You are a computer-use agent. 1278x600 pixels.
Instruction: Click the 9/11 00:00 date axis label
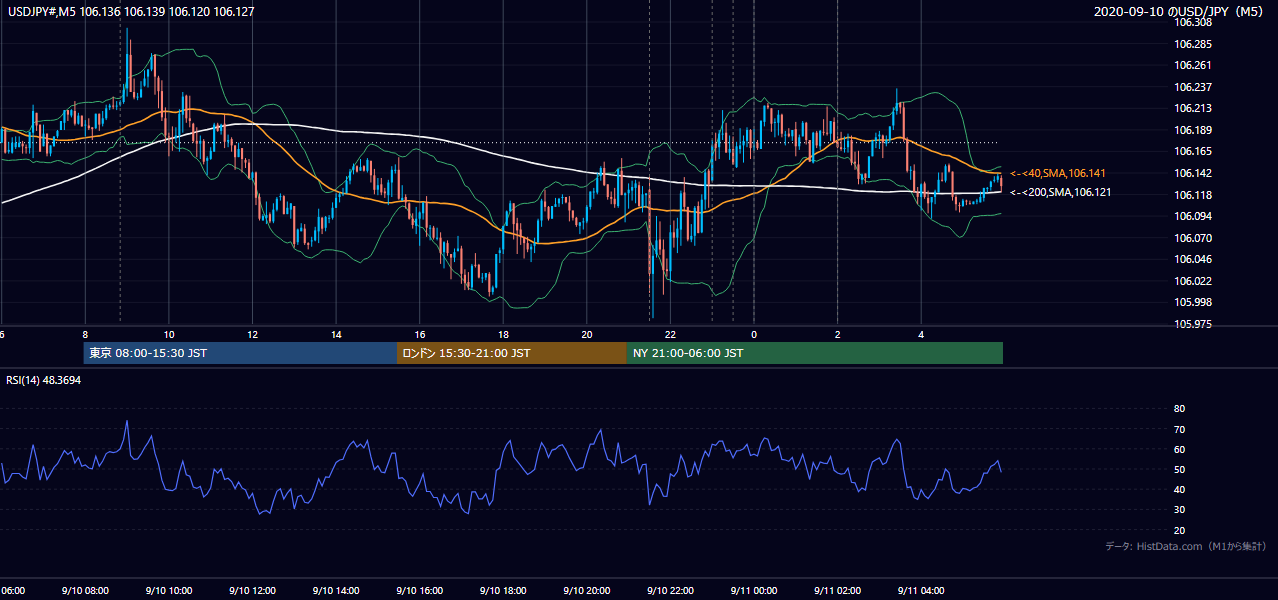click(x=753, y=591)
